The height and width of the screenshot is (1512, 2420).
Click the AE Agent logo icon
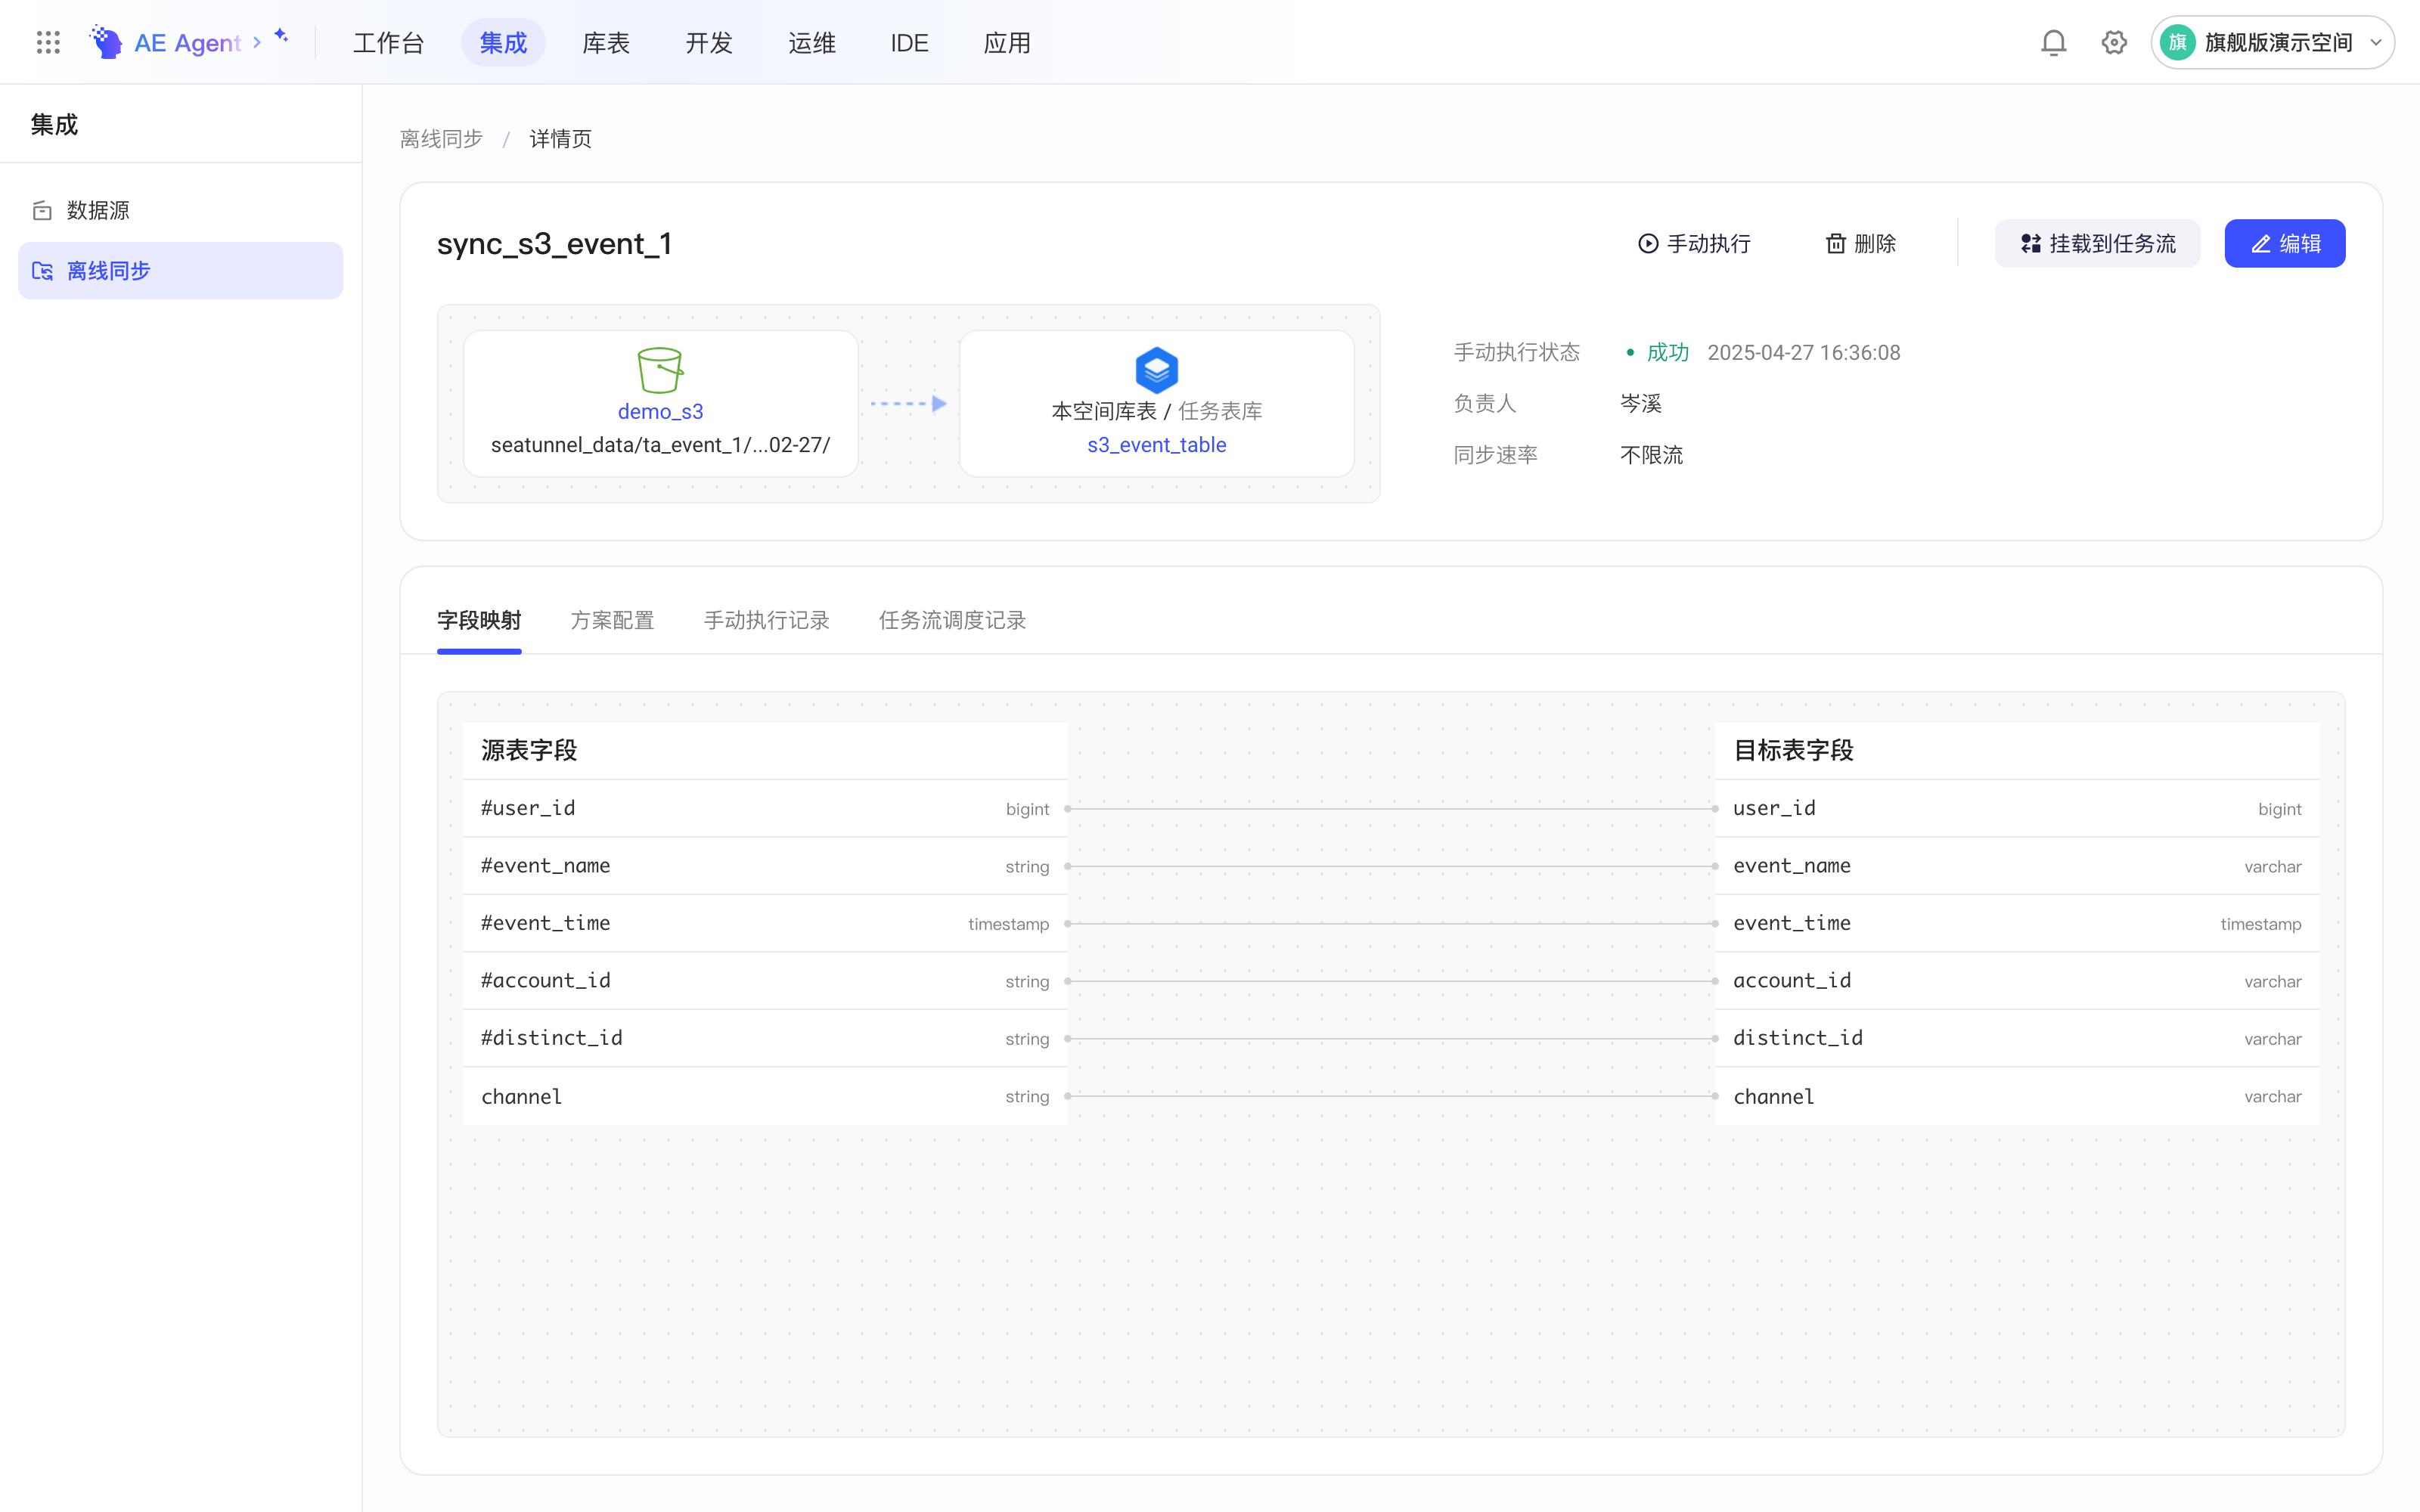point(106,42)
